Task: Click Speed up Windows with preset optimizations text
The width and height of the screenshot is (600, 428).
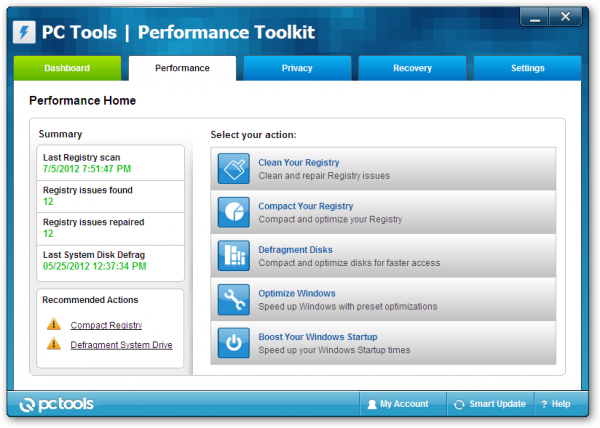Action: (x=348, y=307)
